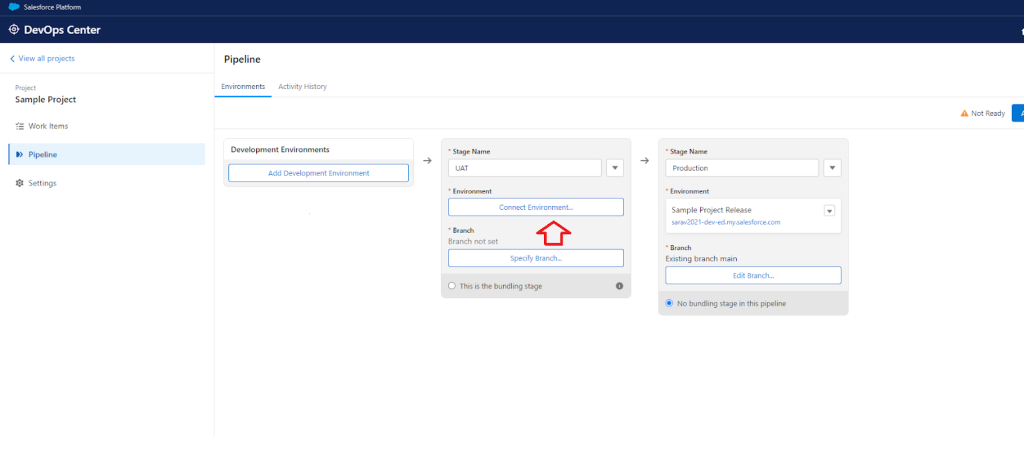Click Add Development Environment button
Screen dimensions: 1024x451
click(x=319, y=173)
